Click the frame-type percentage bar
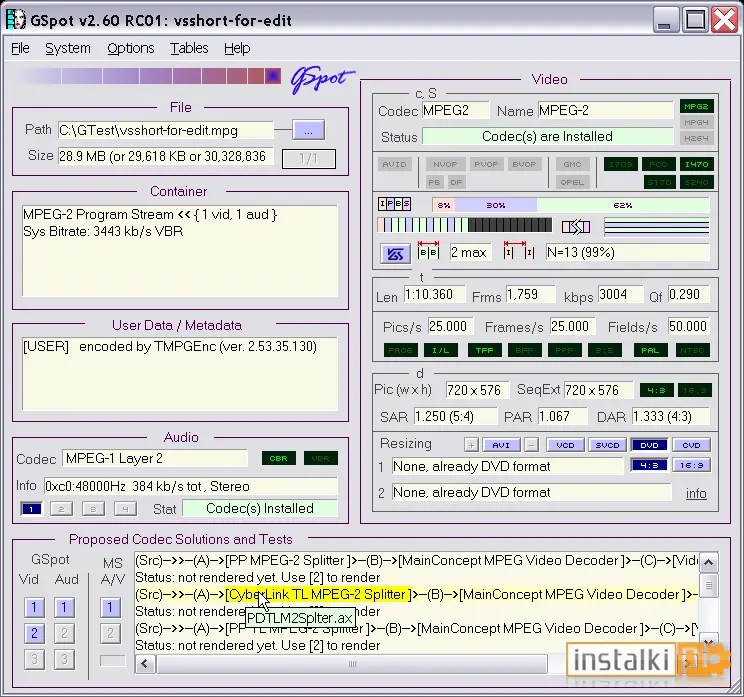Viewport: 744px width, 697px height. (x=571, y=205)
